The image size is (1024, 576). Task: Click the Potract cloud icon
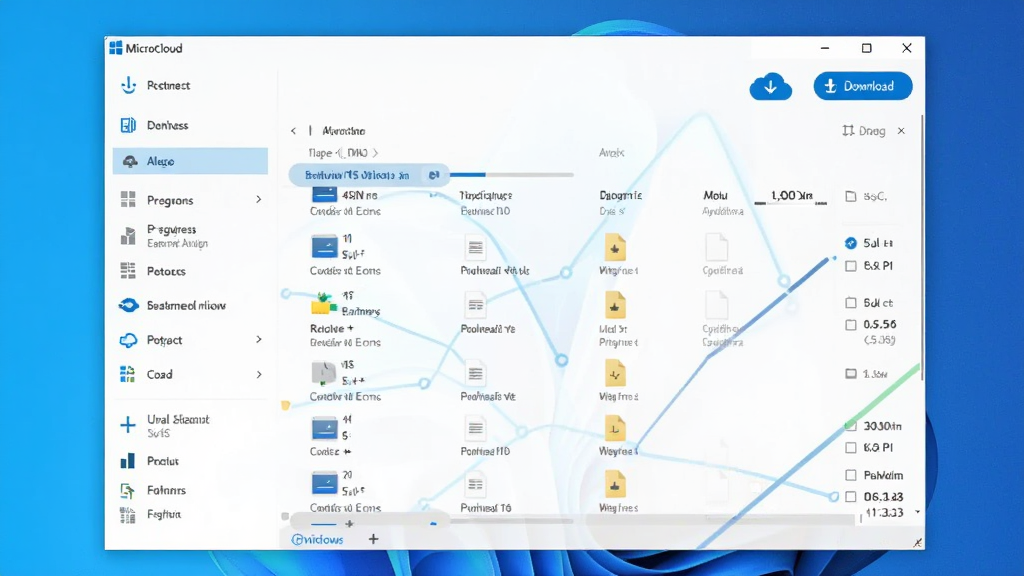[x=128, y=340]
